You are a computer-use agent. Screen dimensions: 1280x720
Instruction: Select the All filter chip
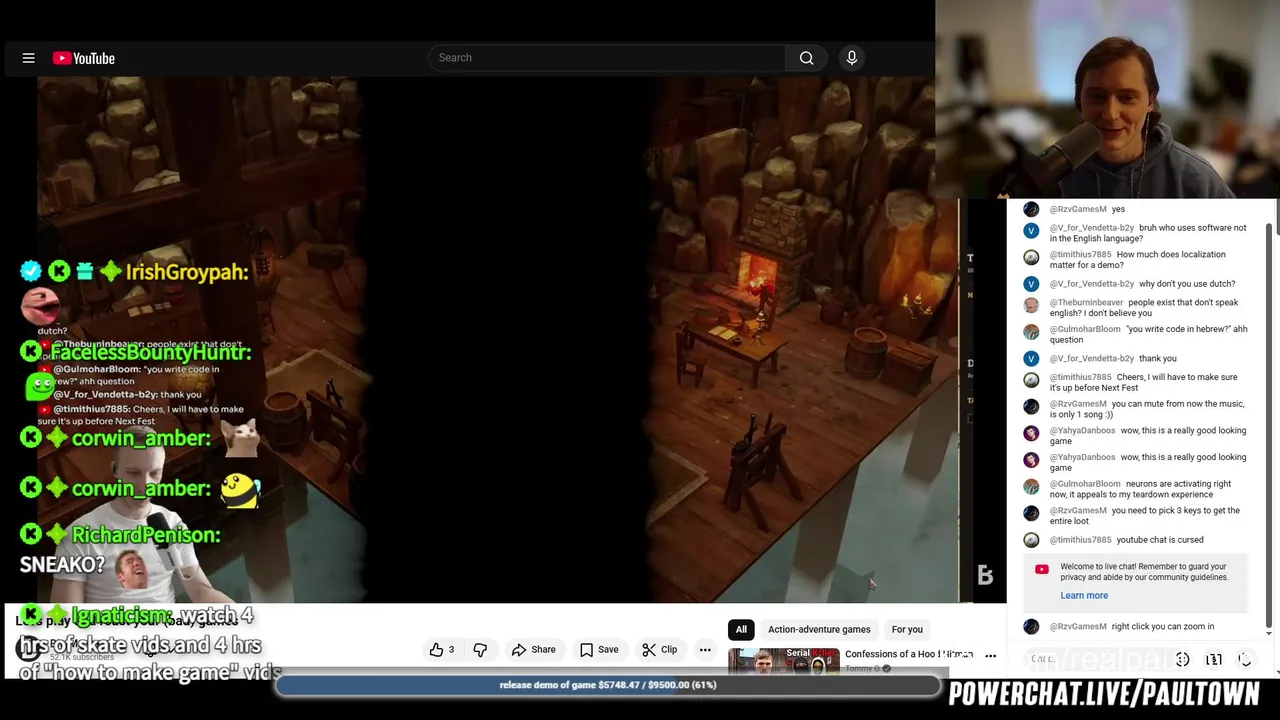(x=741, y=630)
